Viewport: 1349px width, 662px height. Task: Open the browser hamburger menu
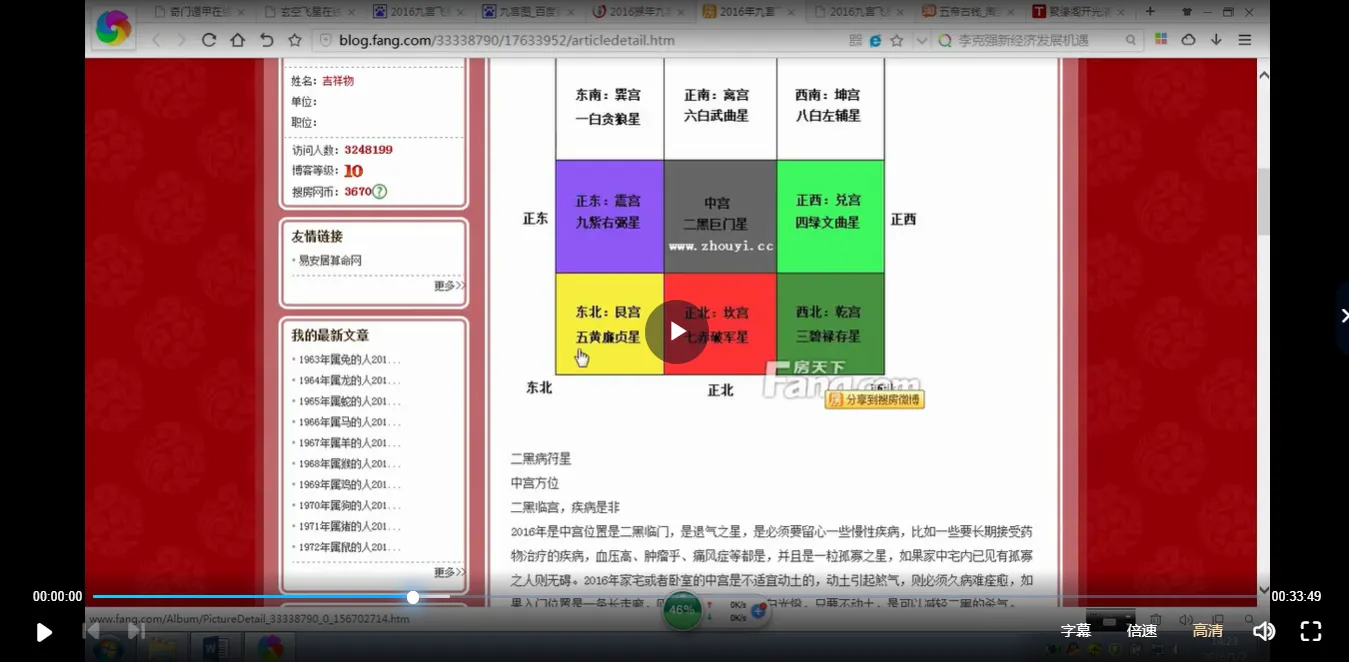coord(1244,40)
